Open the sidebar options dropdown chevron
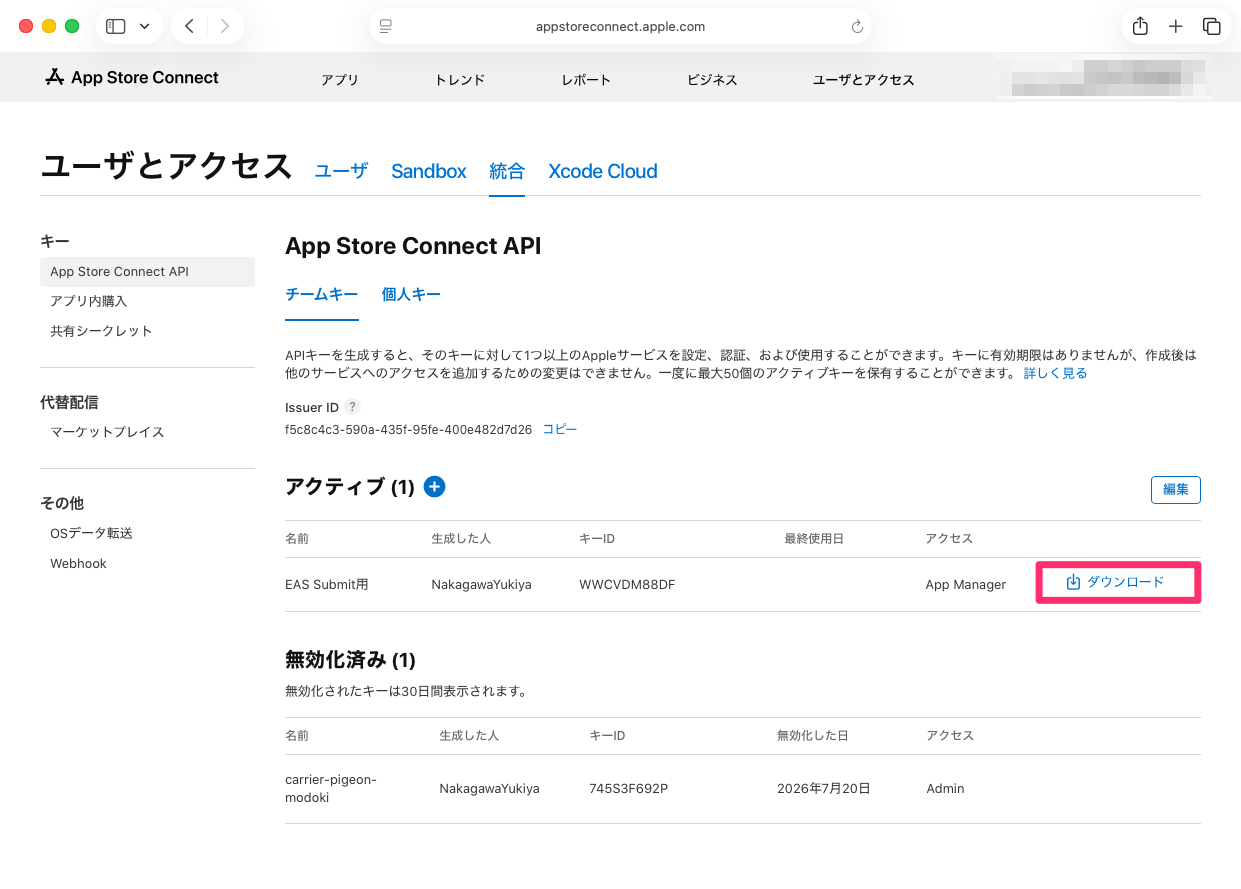Screen dimensions: 1241x889 [x=145, y=27]
